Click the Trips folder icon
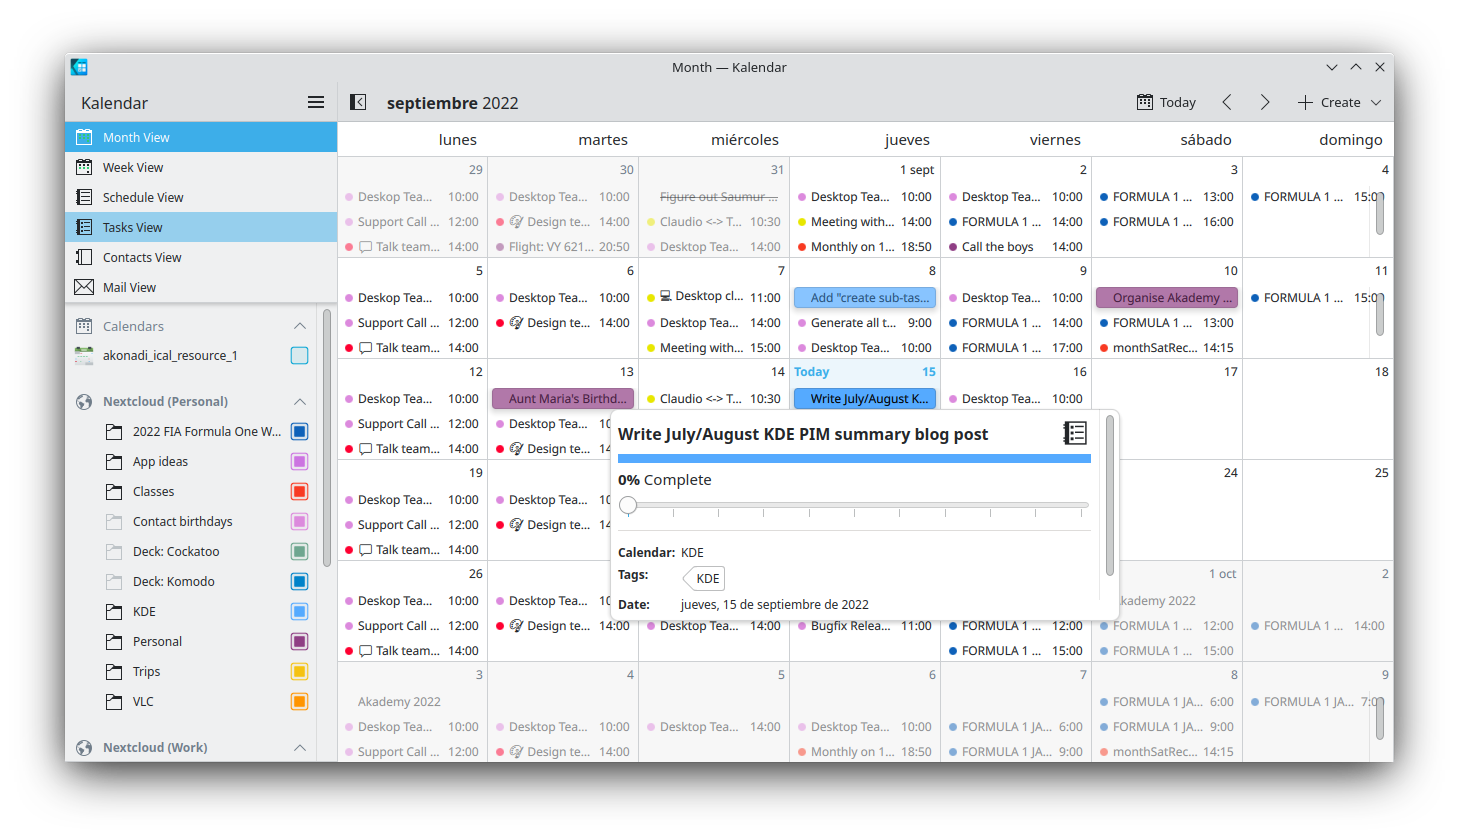Image resolution: width=1459 pixels, height=839 pixels. click(x=114, y=671)
